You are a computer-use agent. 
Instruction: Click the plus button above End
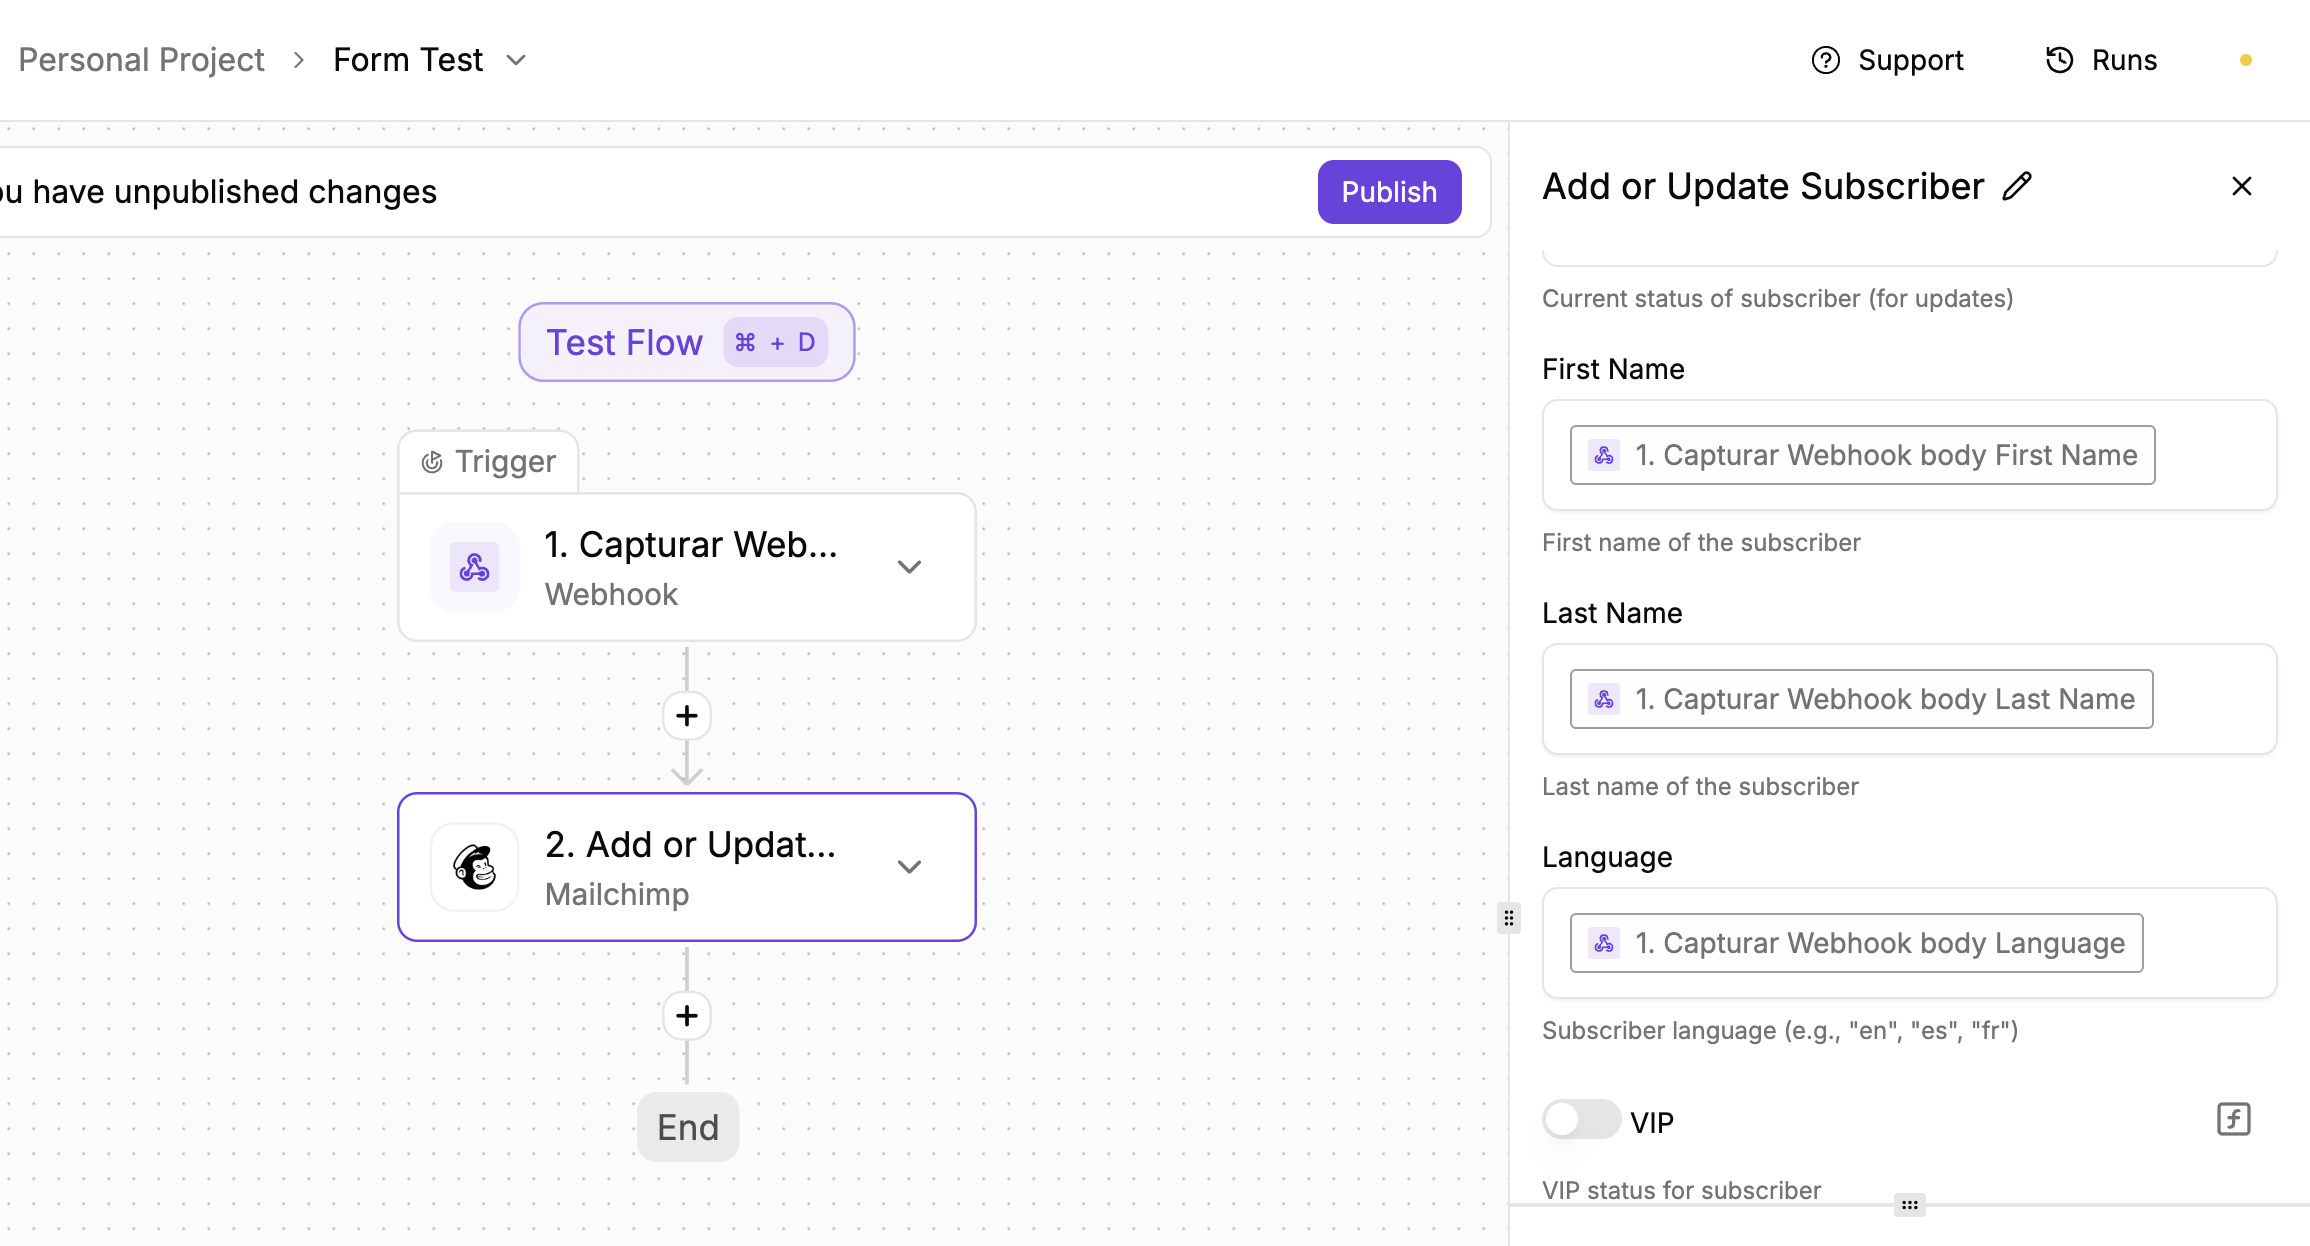687,1016
